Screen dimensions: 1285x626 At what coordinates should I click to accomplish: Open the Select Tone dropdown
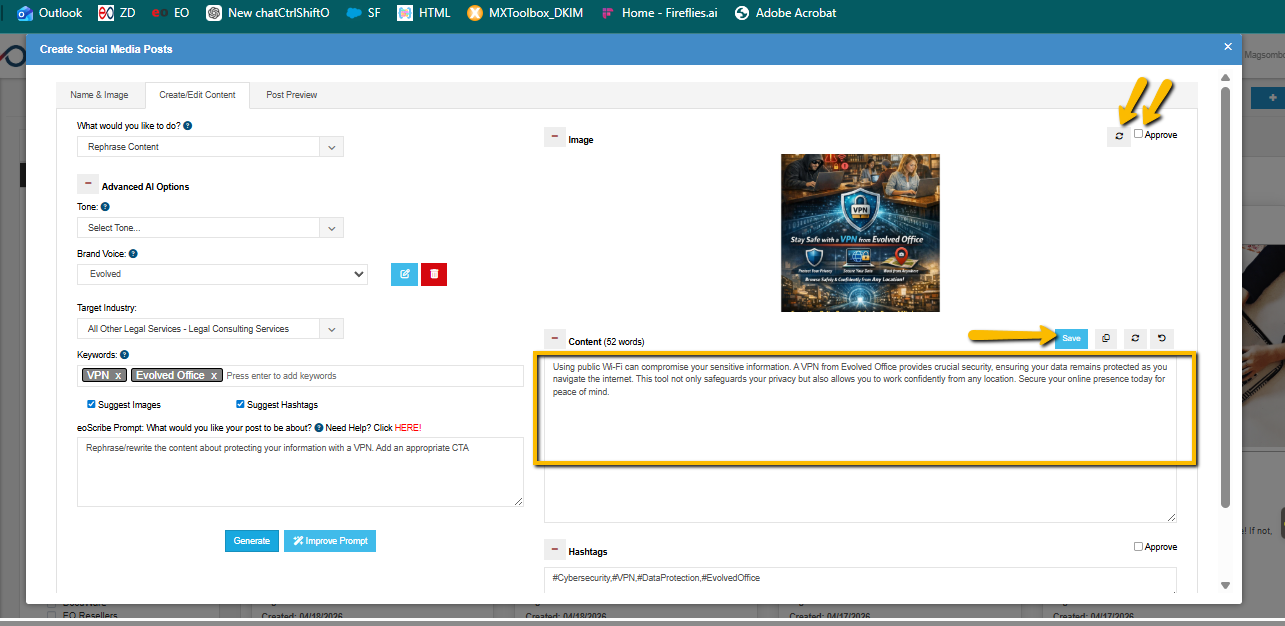[x=210, y=228]
